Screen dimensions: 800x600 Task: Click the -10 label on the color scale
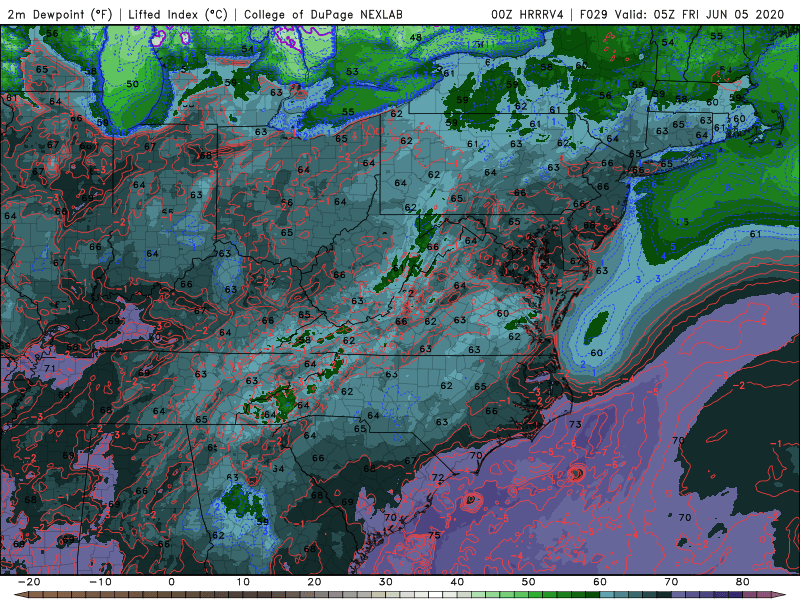point(100,582)
